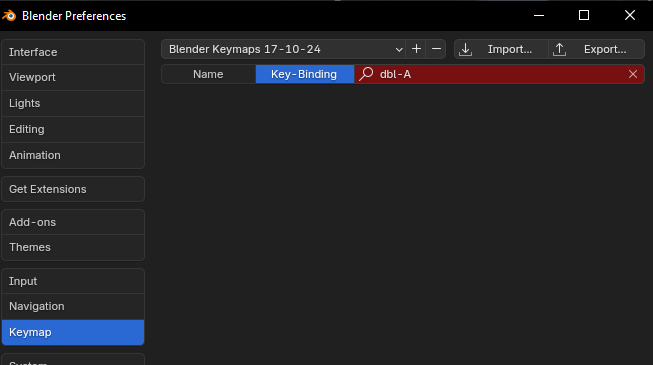Show Animation preferences
Screen dimensions: 653x365
click(x=73, y=155)
